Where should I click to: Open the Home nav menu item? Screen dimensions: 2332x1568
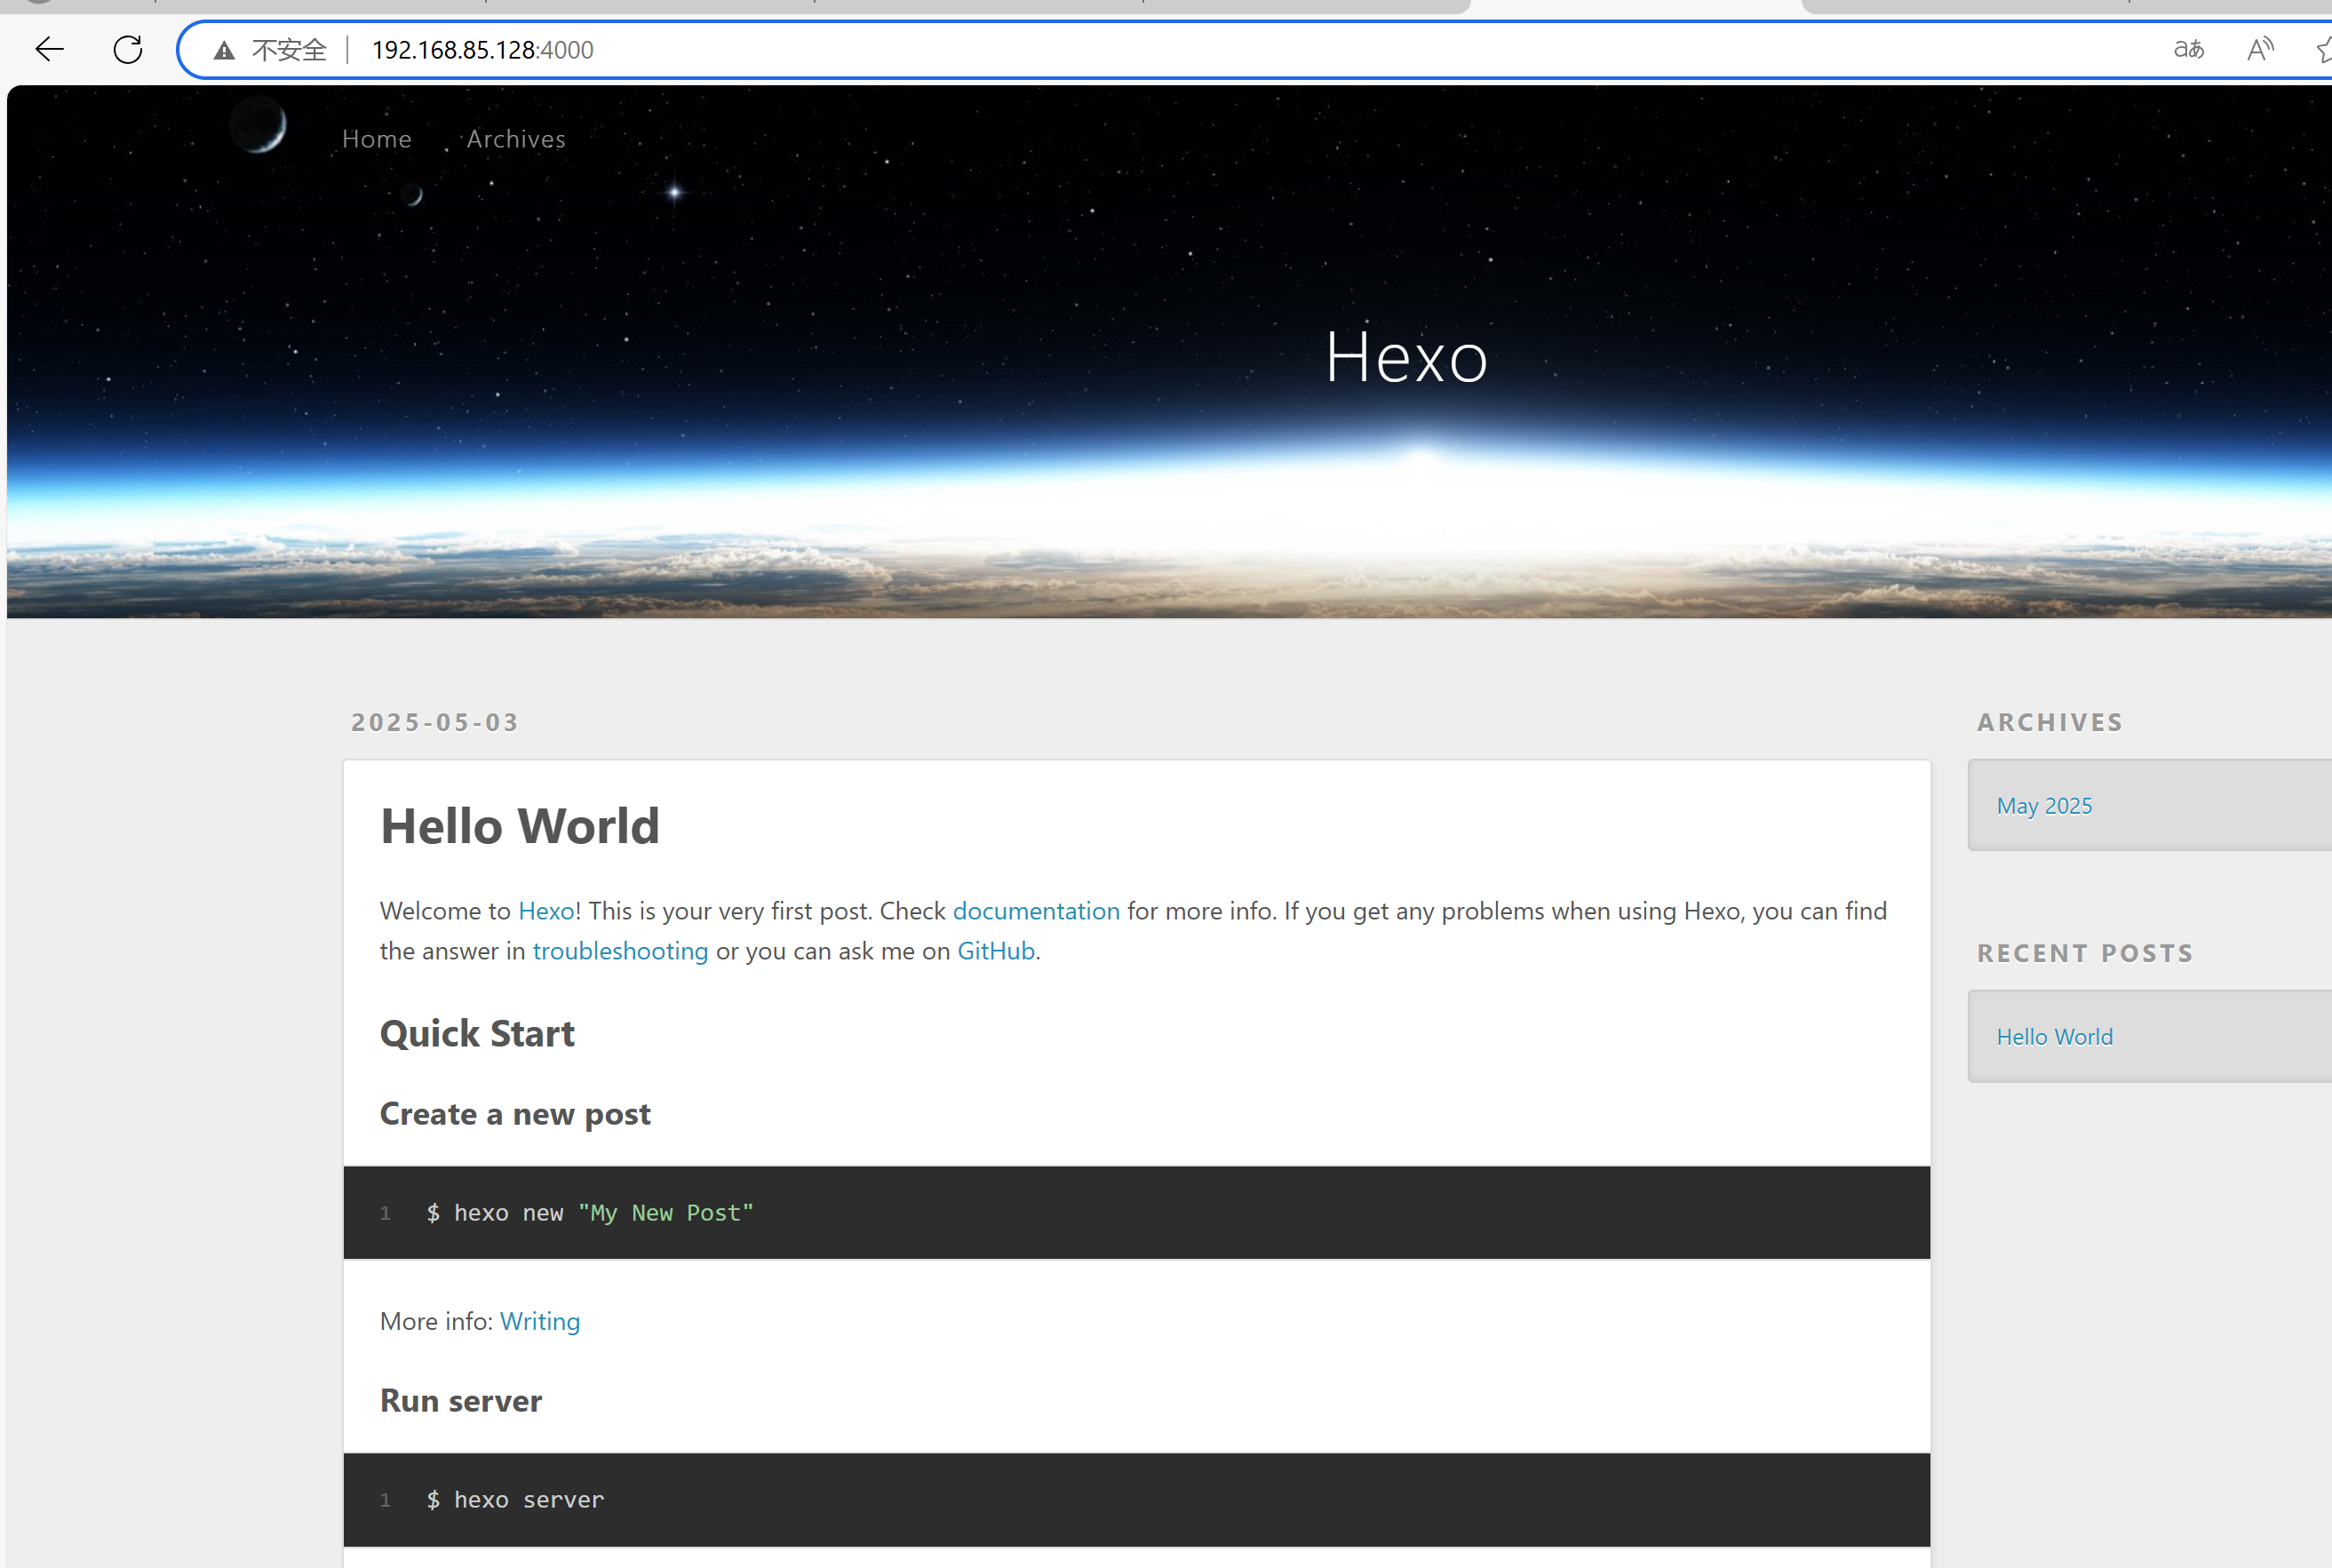pyautogui.click(x=377, y=139)
